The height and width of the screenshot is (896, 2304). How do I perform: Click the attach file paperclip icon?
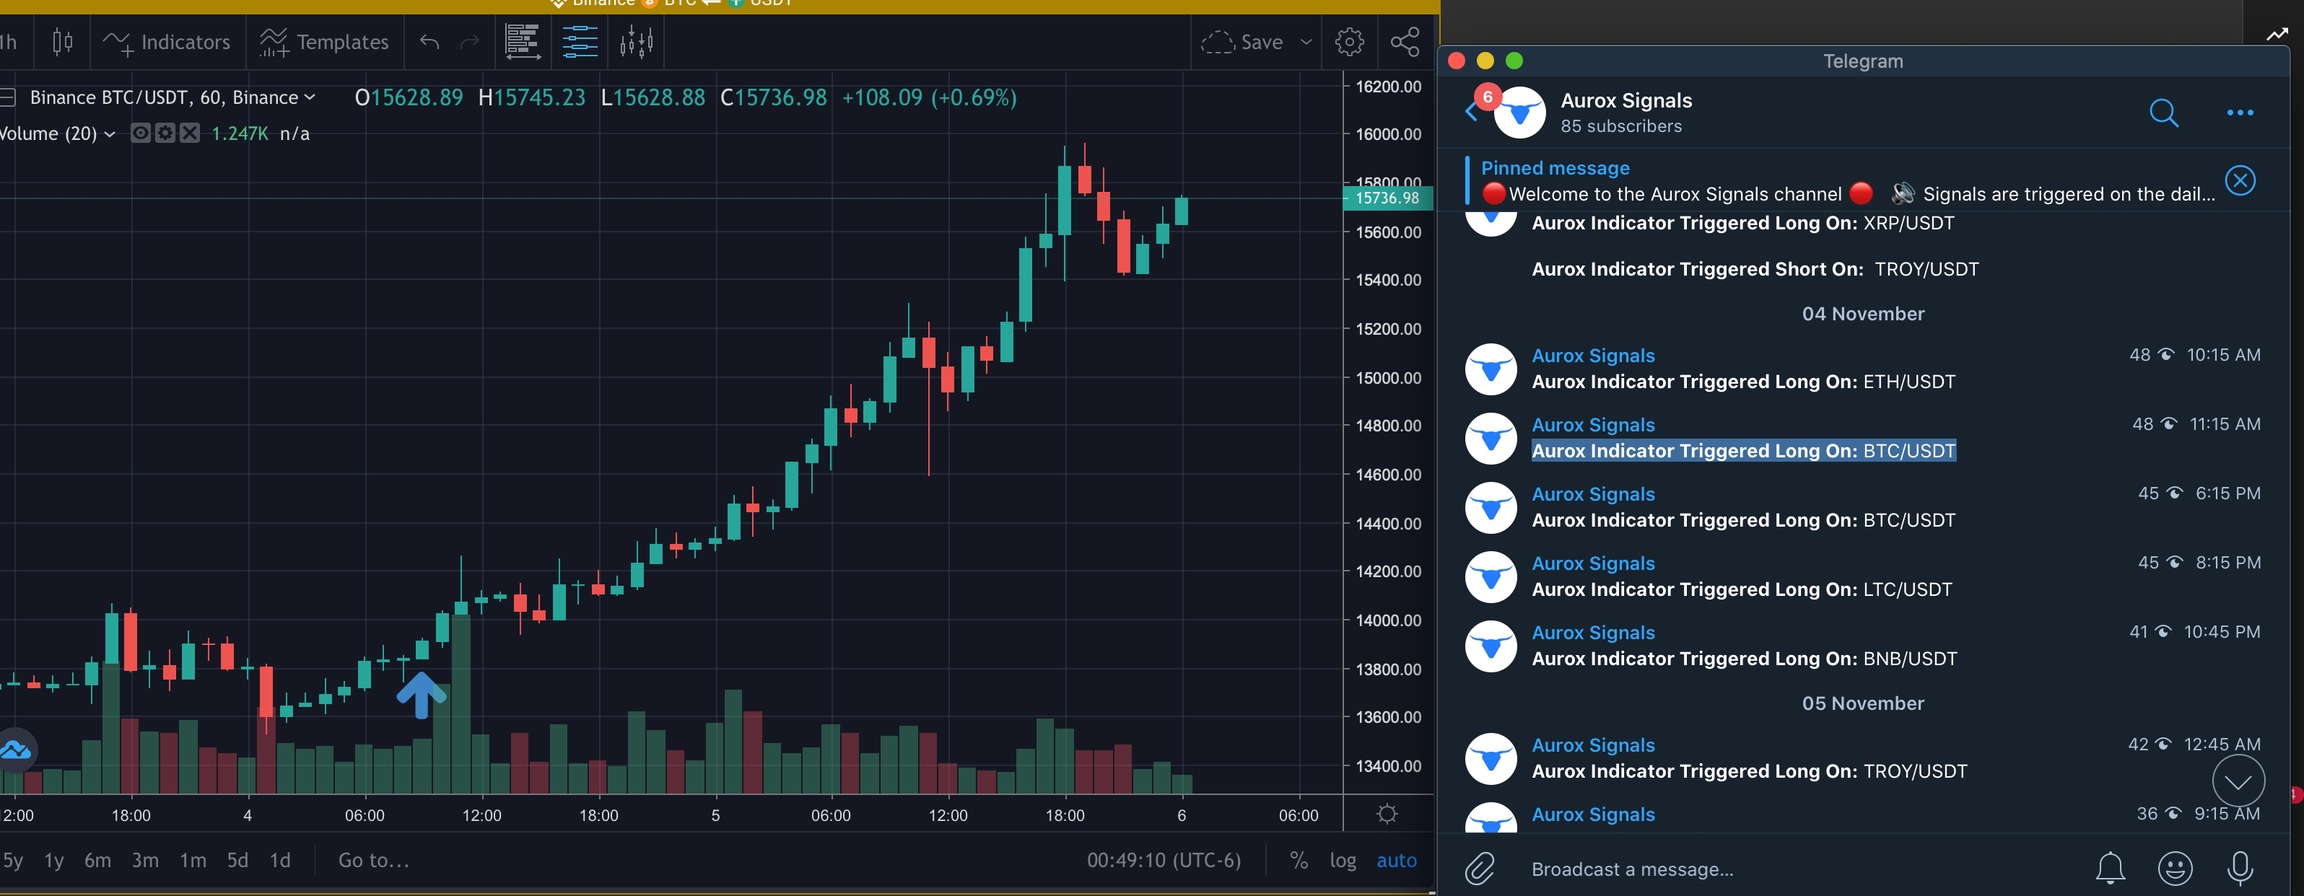click(x=1480, y=868)
